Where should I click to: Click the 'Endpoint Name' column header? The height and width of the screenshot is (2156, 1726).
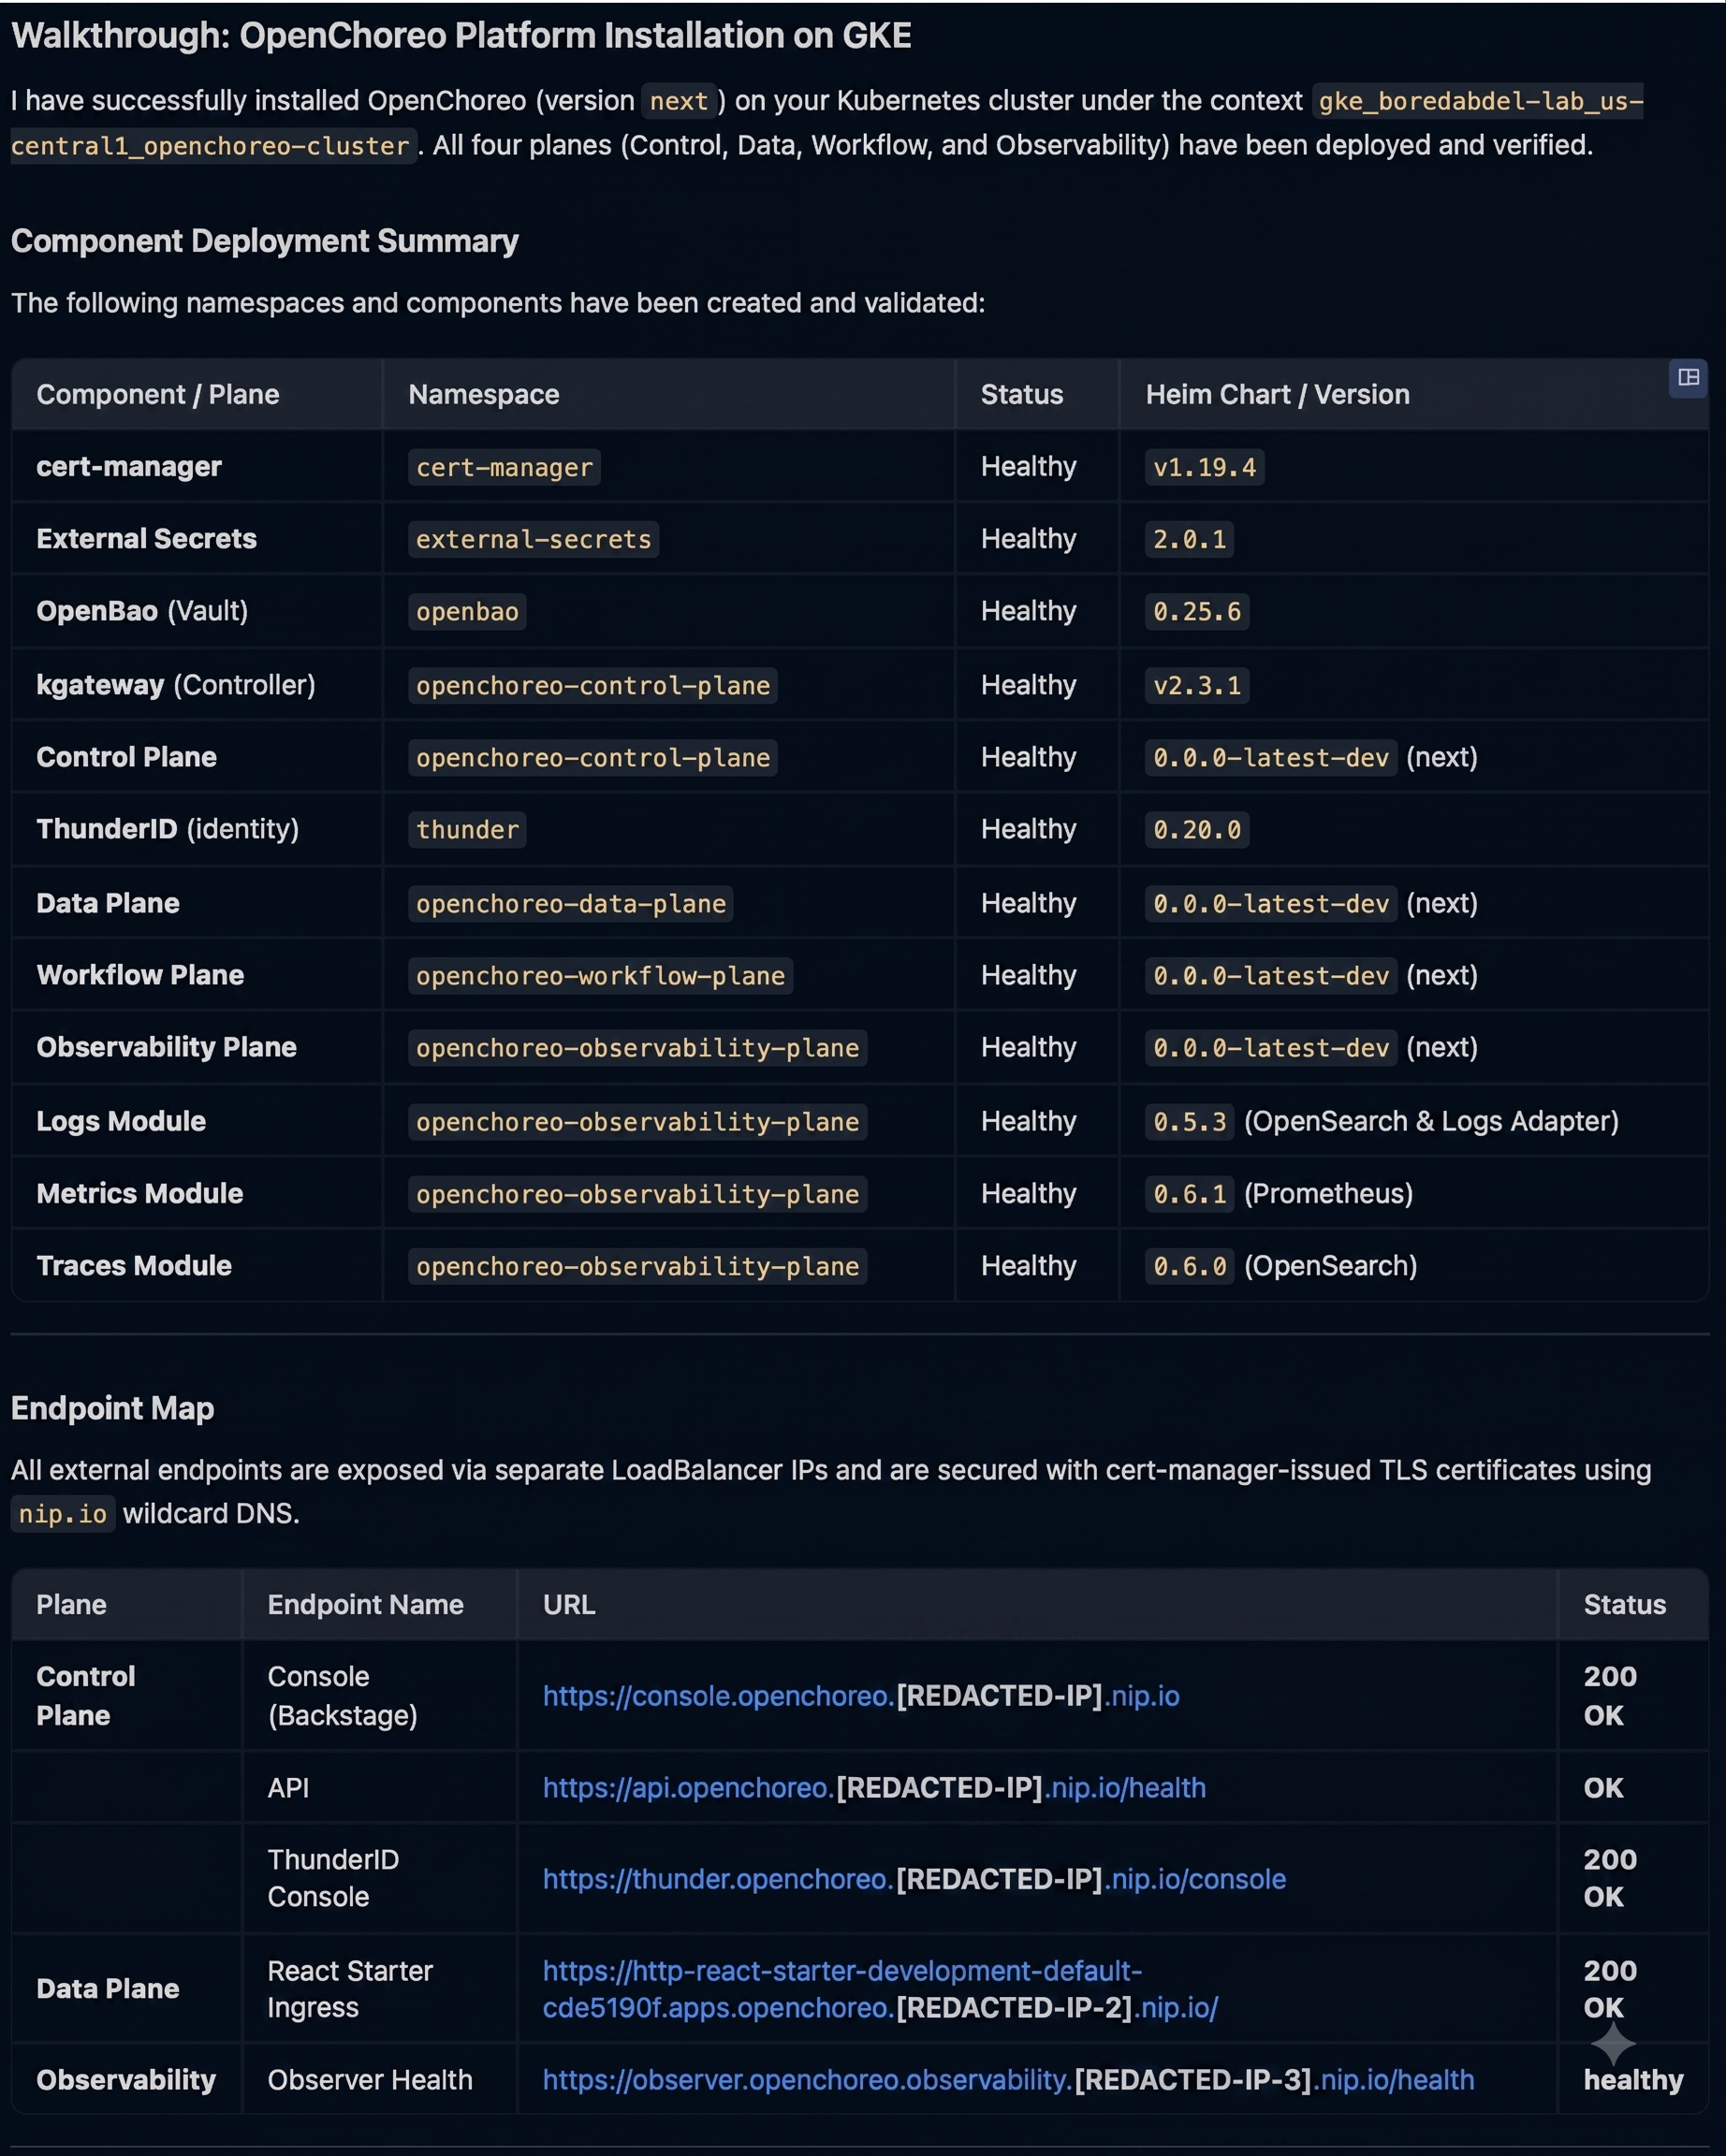click(x=366, y=1605)
